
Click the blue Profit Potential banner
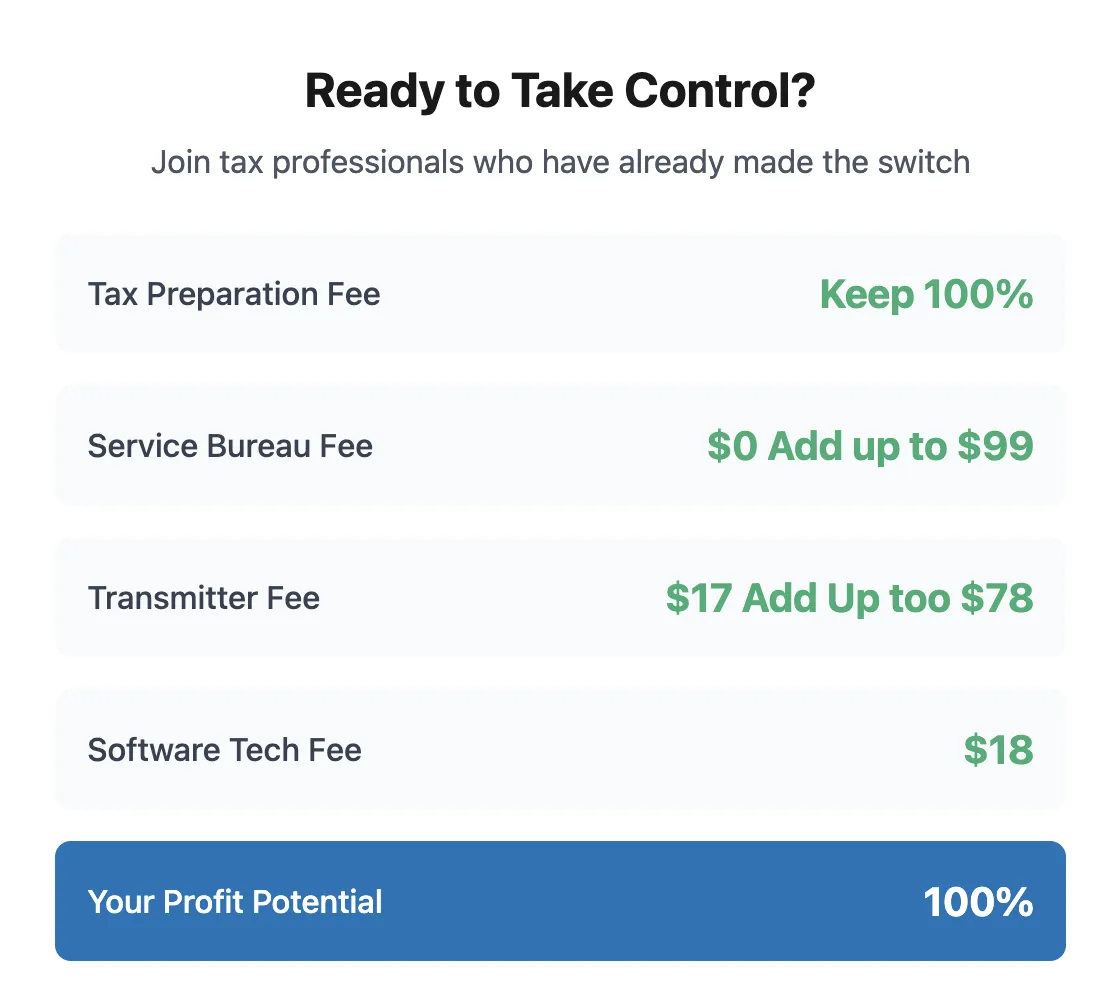pyautogui.click(x=560, y=901)
